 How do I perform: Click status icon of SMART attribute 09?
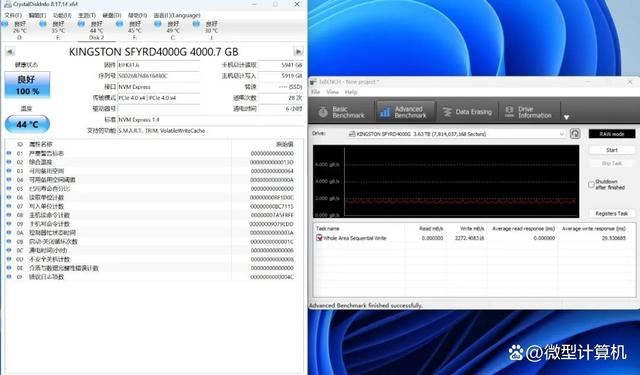[x=9, y=224]
